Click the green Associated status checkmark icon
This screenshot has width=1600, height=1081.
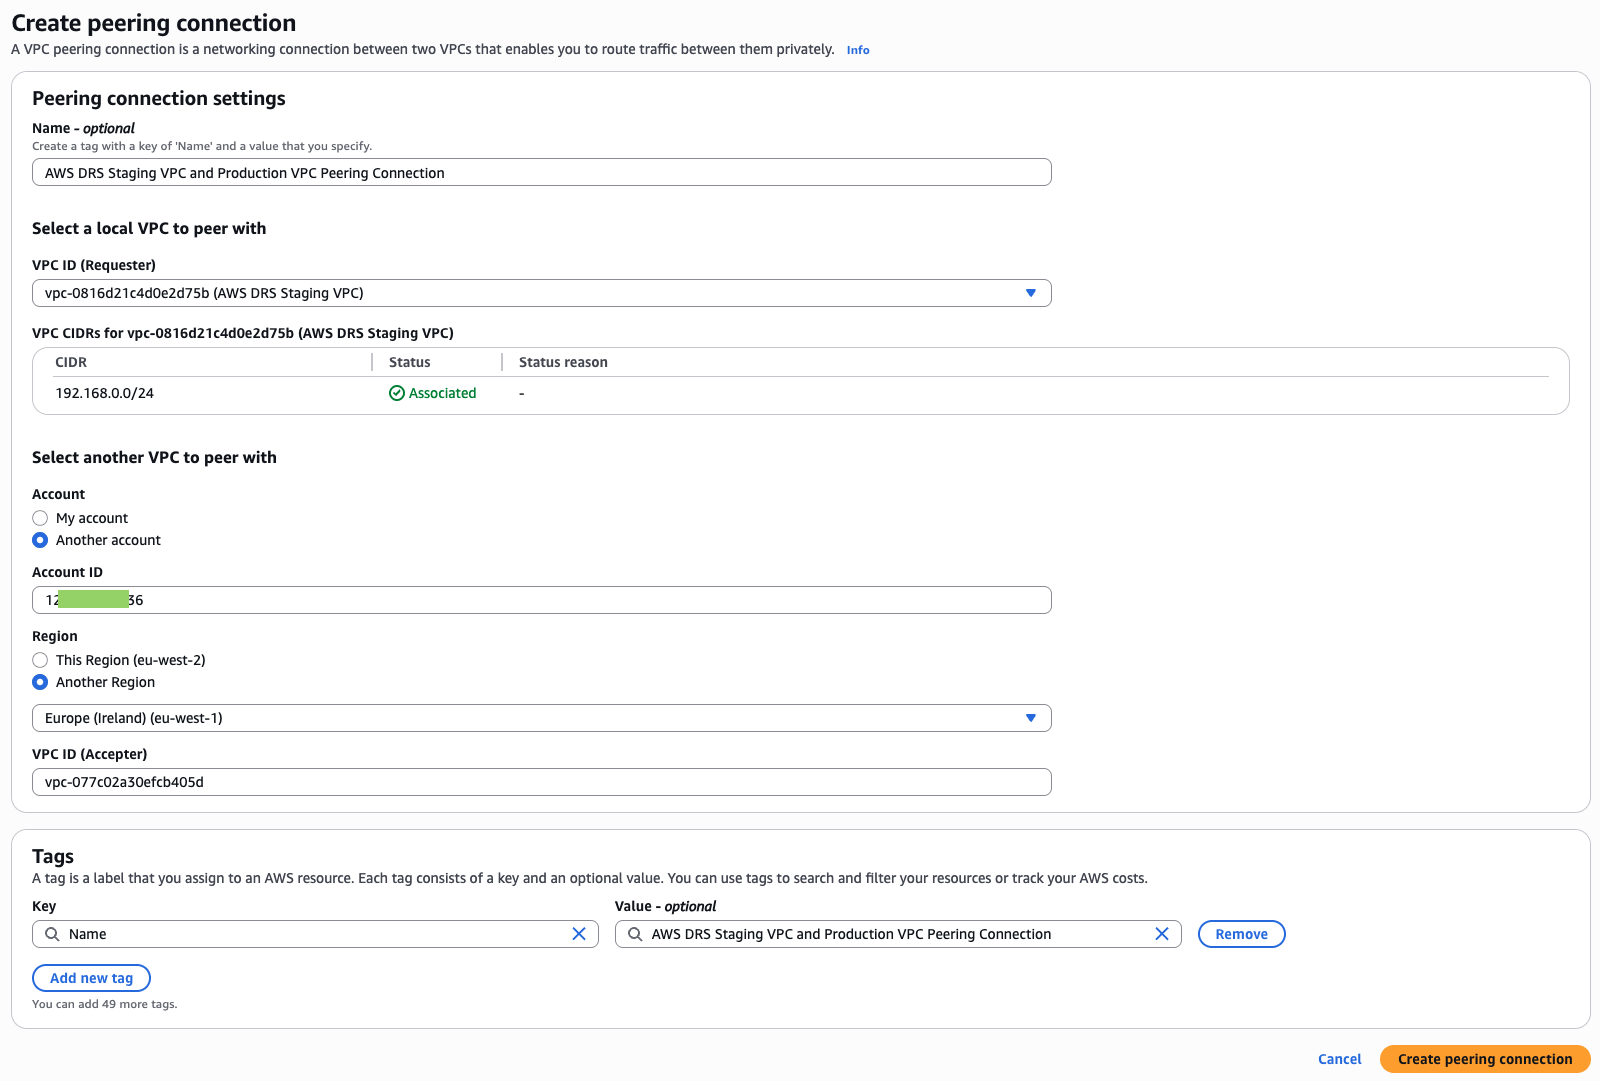click(397, 393)
